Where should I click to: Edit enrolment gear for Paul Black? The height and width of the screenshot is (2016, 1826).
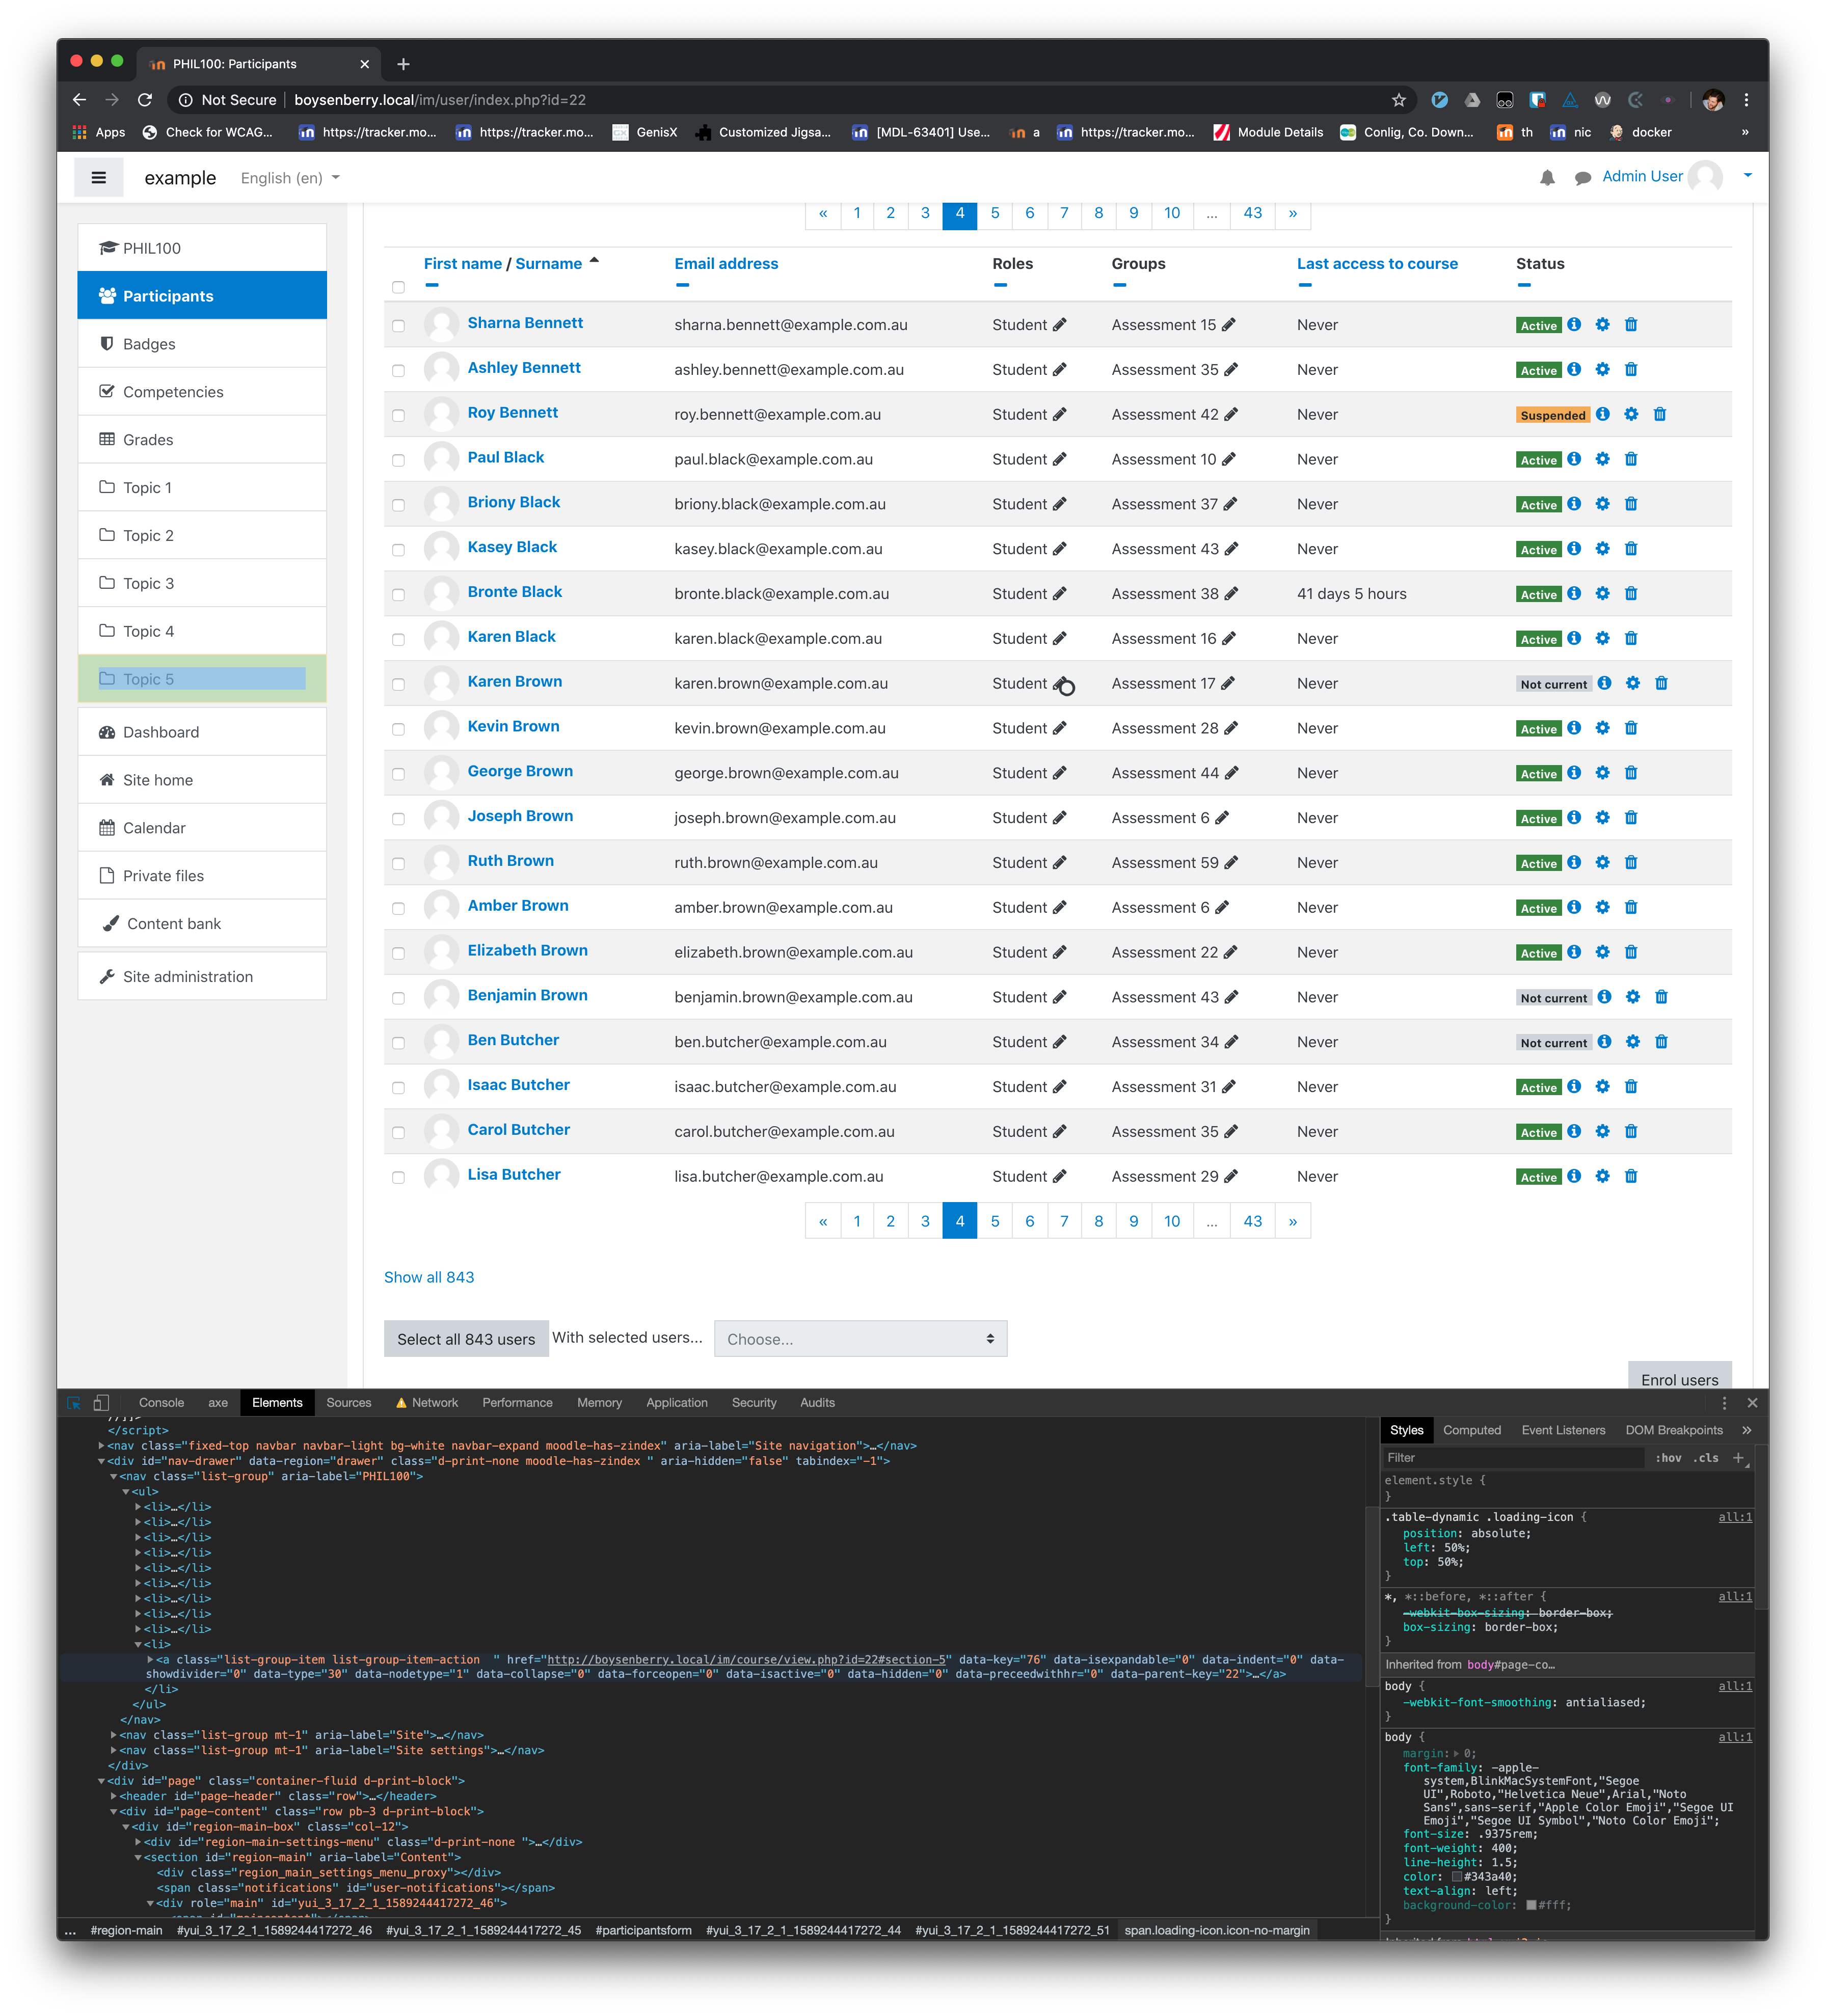[x=1602, y=459]
